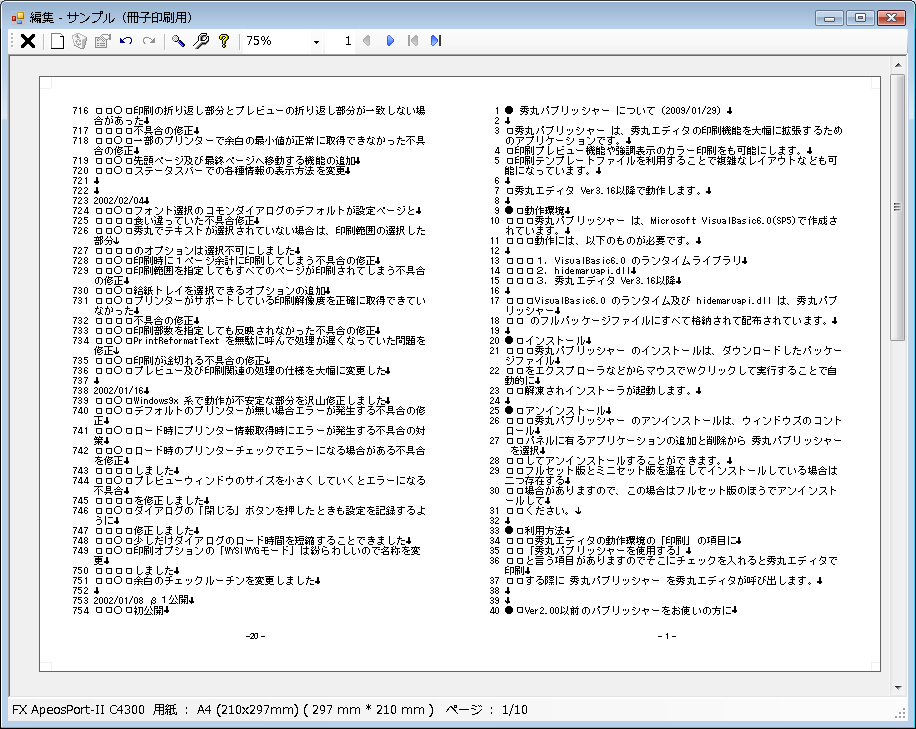Jump to last page icon

tap(435, 41)
